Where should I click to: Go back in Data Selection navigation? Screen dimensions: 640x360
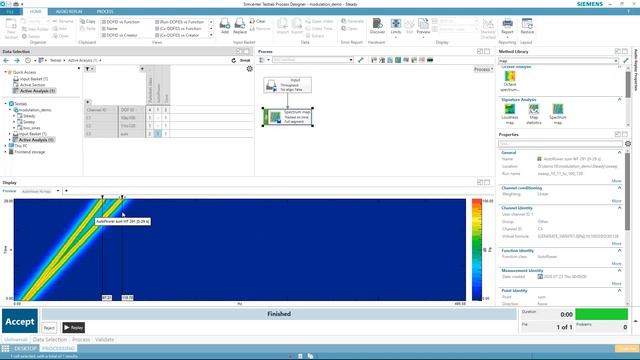6,60
